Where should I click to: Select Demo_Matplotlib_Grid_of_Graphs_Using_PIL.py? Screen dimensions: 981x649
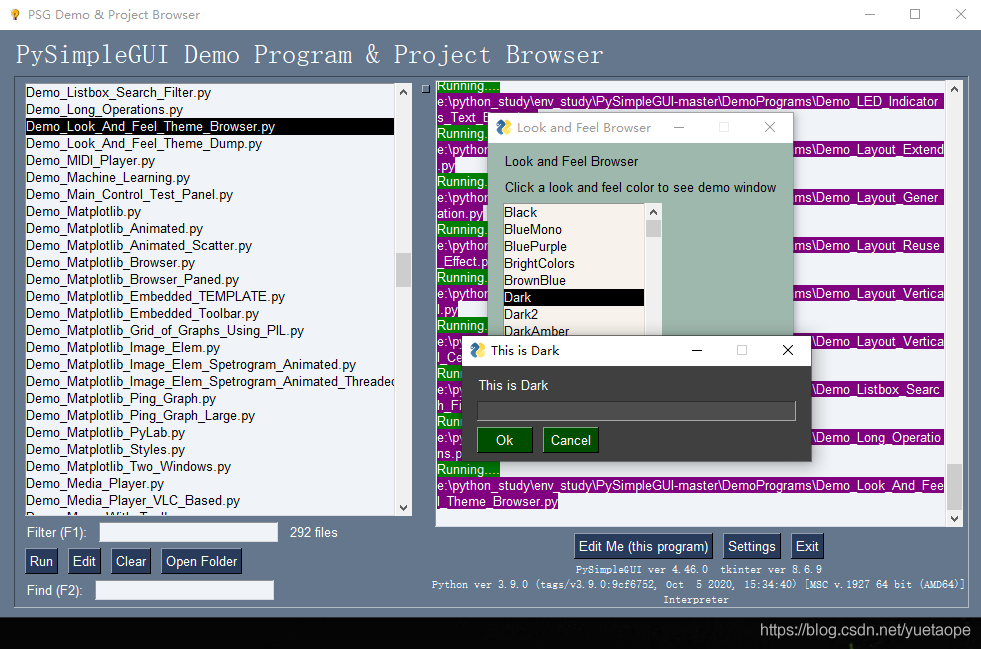point(210,330)
